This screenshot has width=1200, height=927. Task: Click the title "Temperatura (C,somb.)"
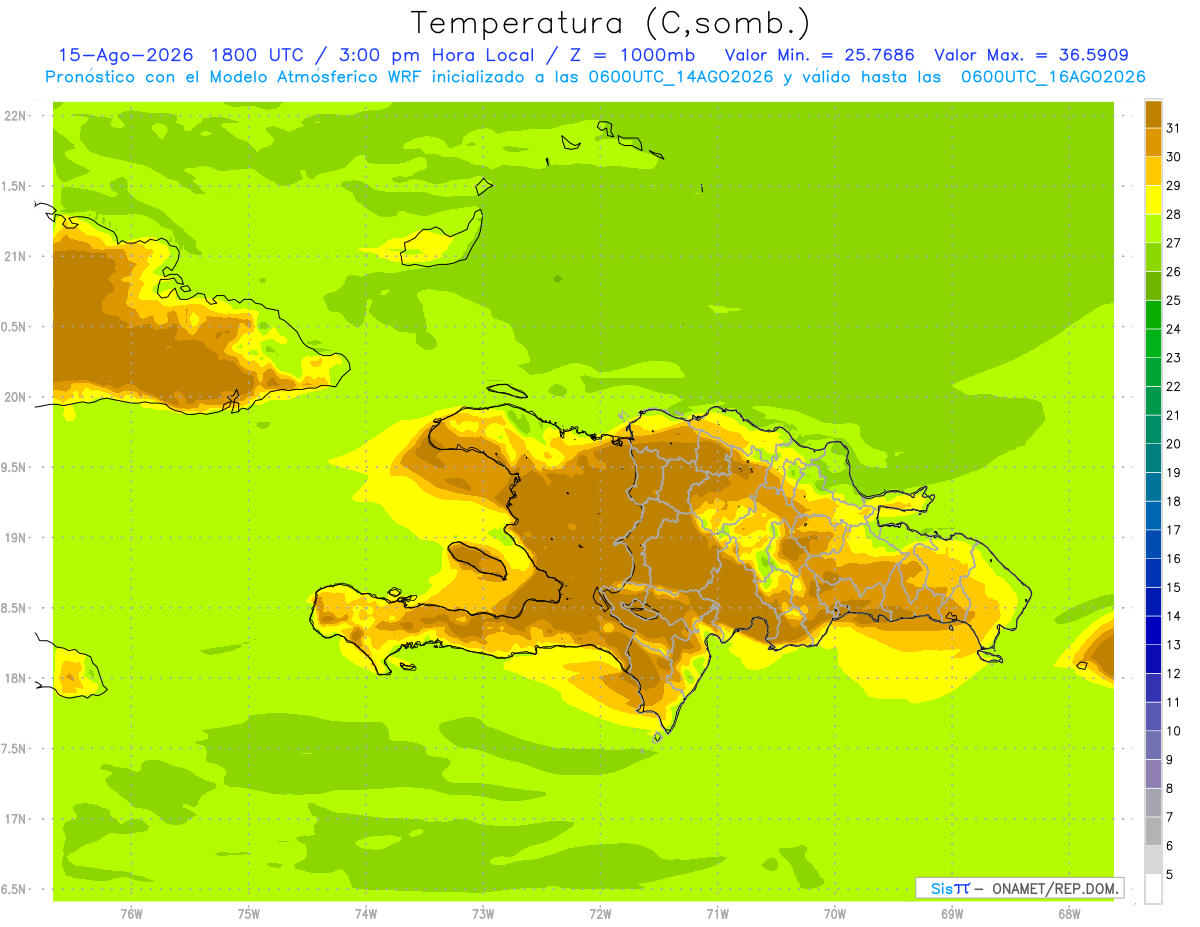tap(610, 23)
